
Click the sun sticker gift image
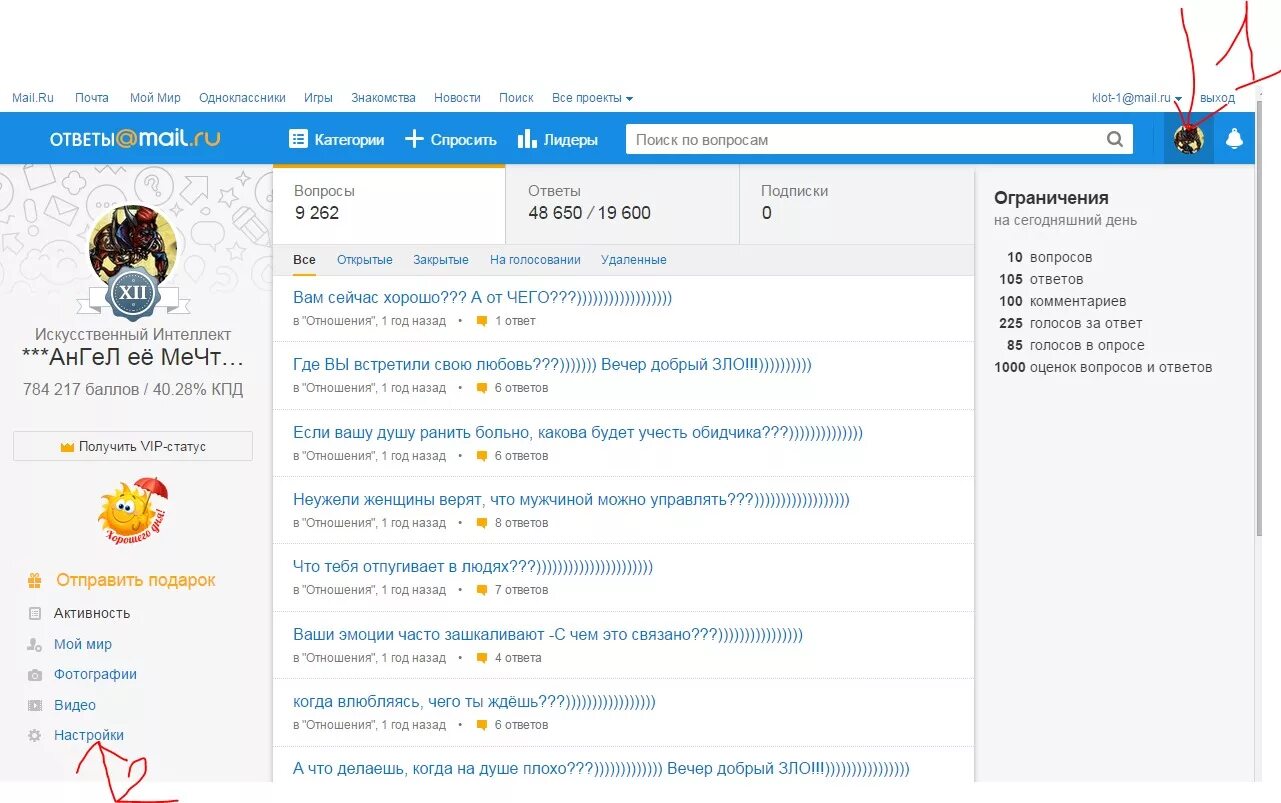(x=133, y=511)
